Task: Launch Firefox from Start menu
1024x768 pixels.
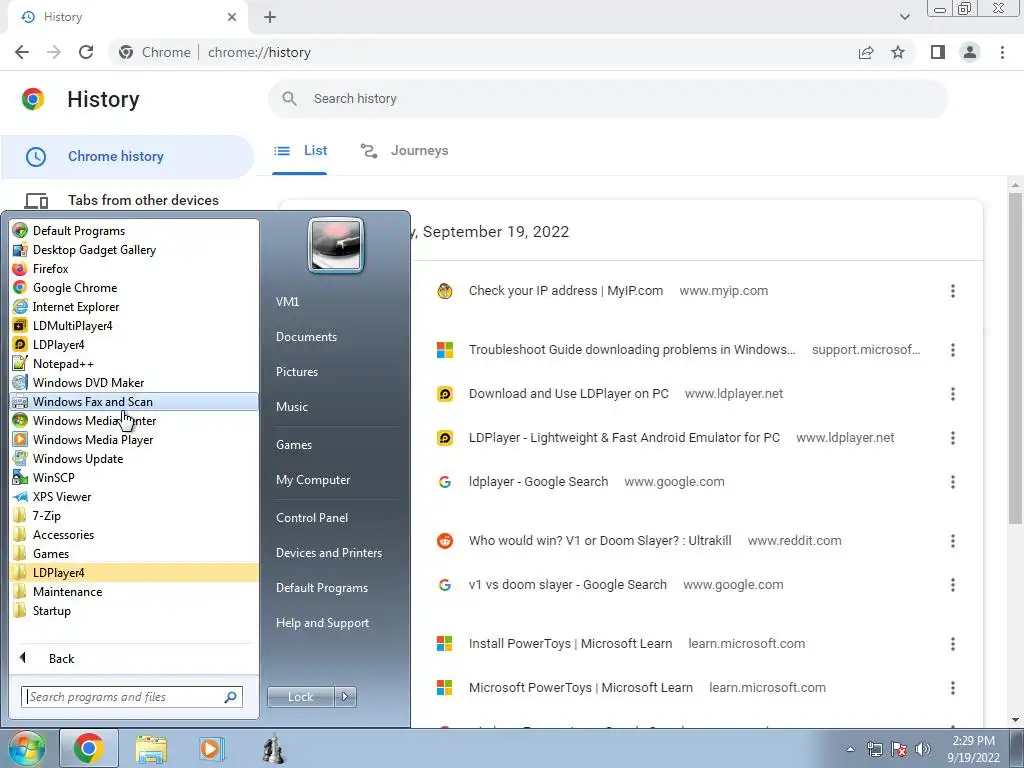Action: pos(134,269)
